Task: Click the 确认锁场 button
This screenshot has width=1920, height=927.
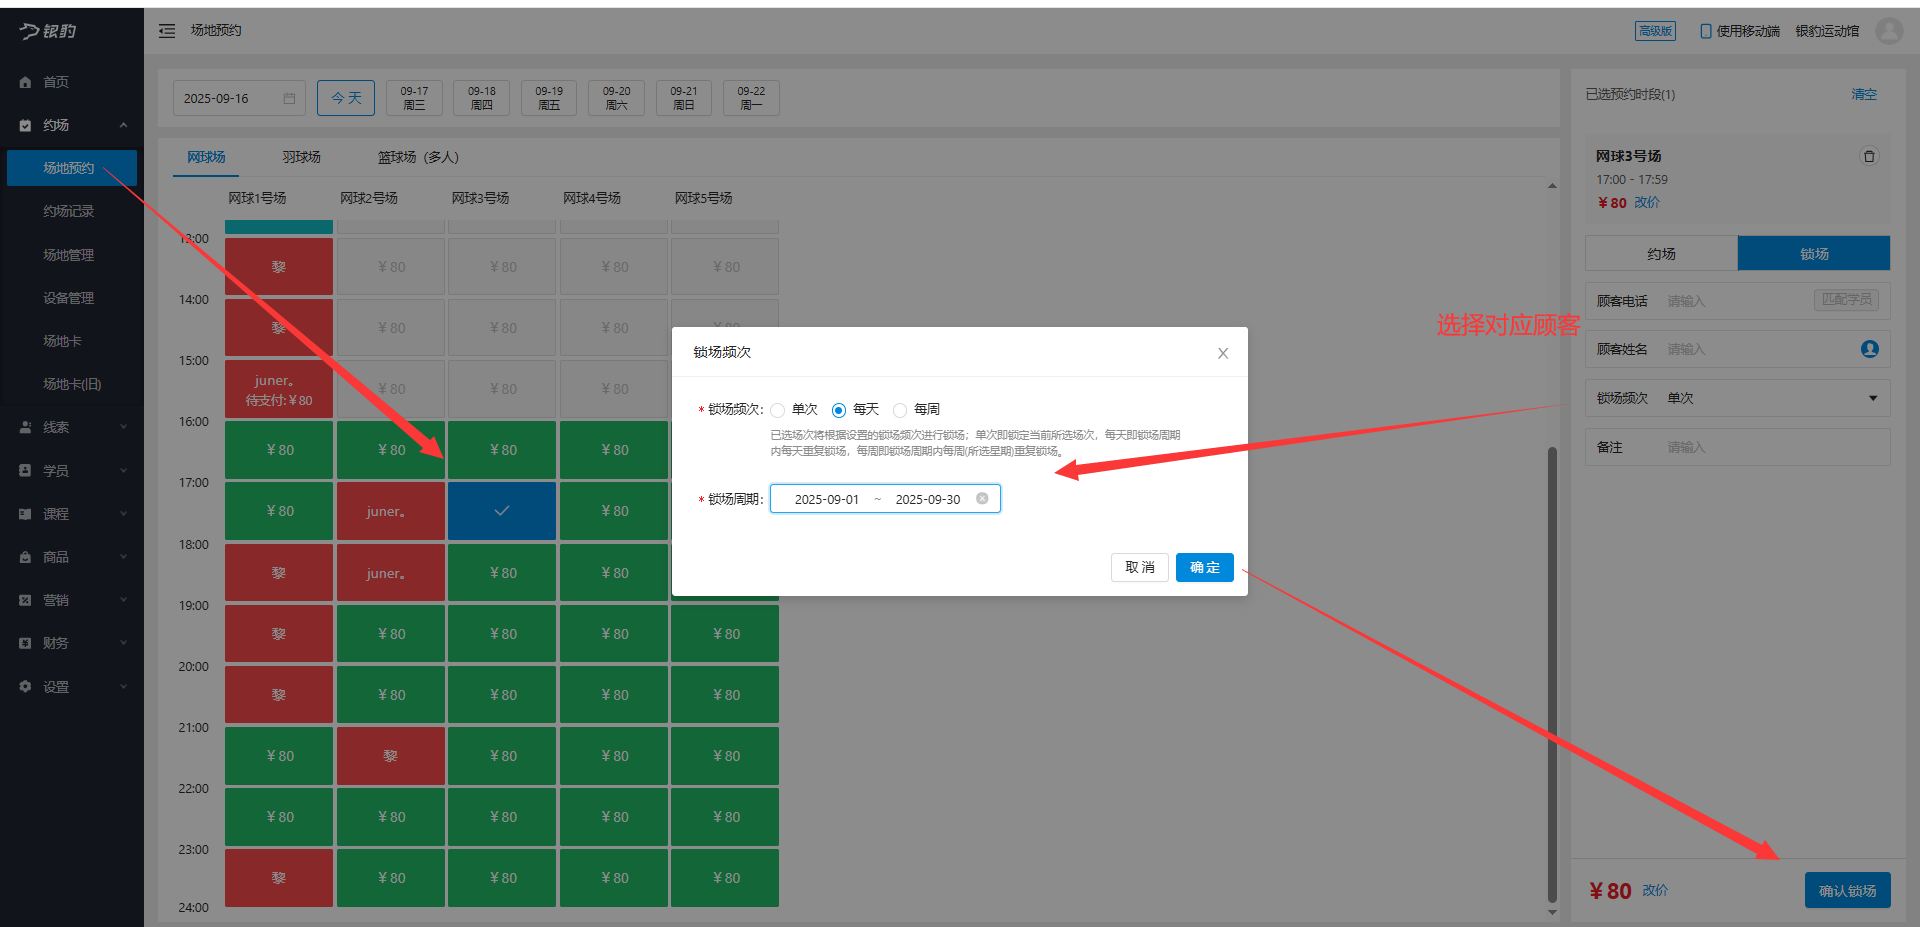Action: pos(1846,890)
